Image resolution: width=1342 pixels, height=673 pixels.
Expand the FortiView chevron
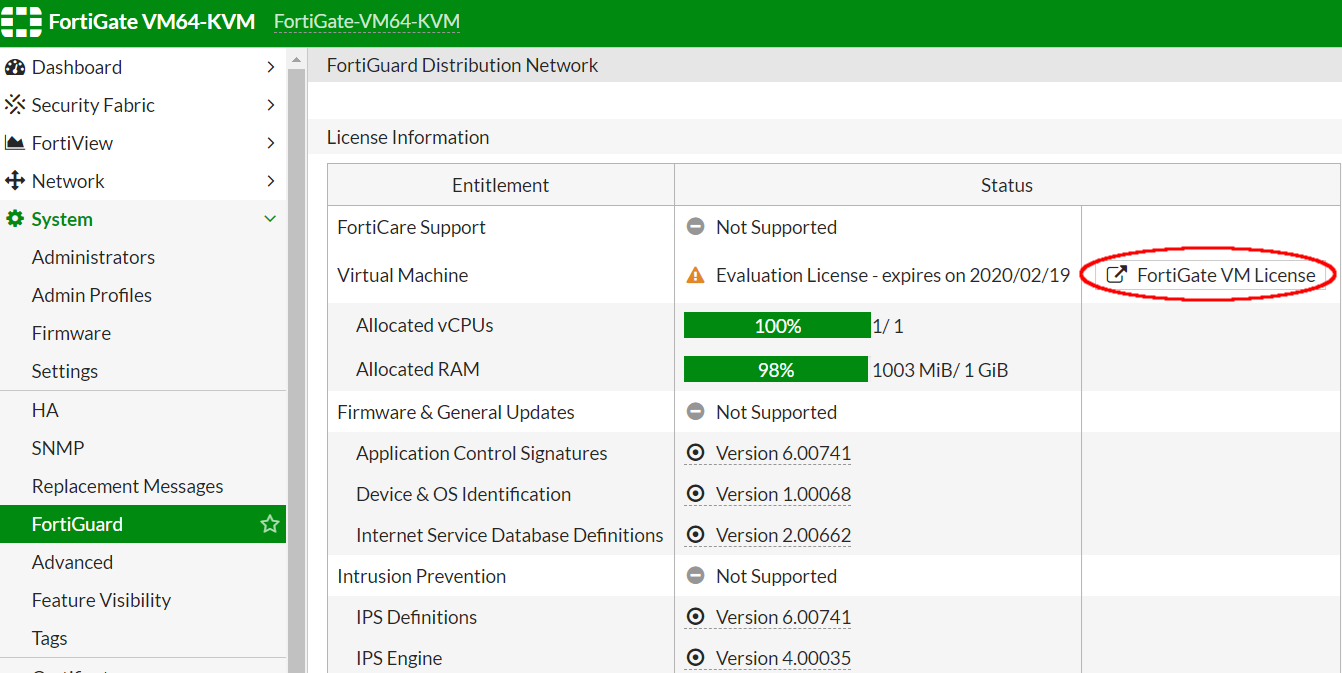[270, 143]
